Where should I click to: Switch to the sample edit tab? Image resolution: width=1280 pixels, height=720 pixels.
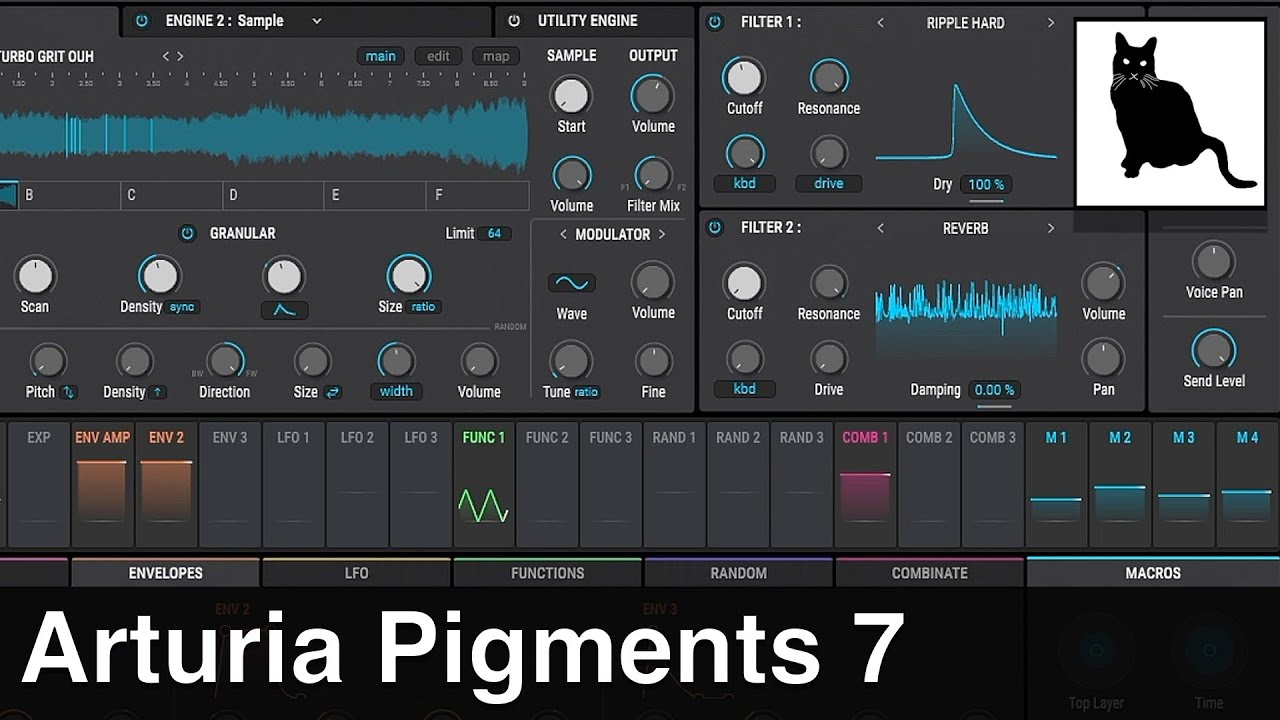(438, 56)
